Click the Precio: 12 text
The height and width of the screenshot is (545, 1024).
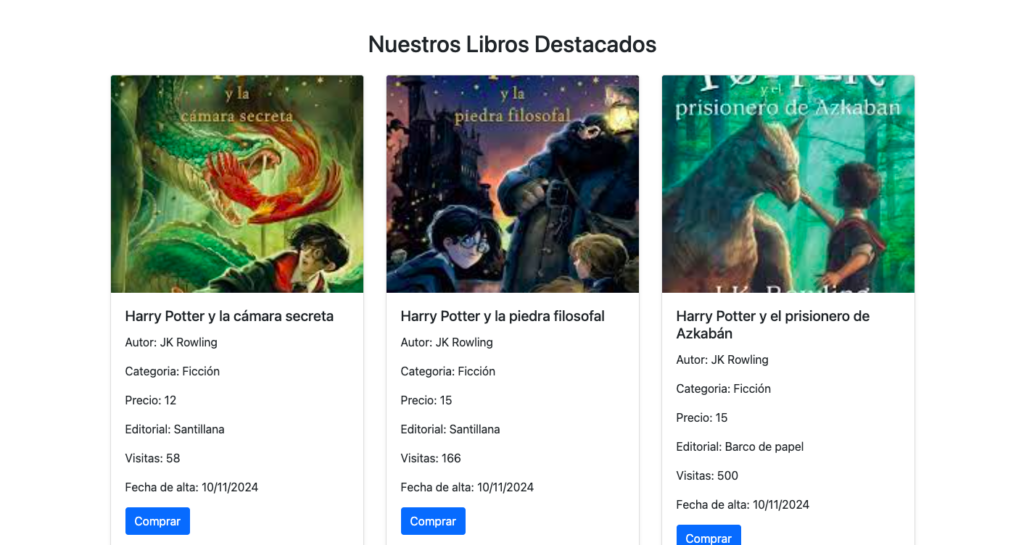click(151, 400)
